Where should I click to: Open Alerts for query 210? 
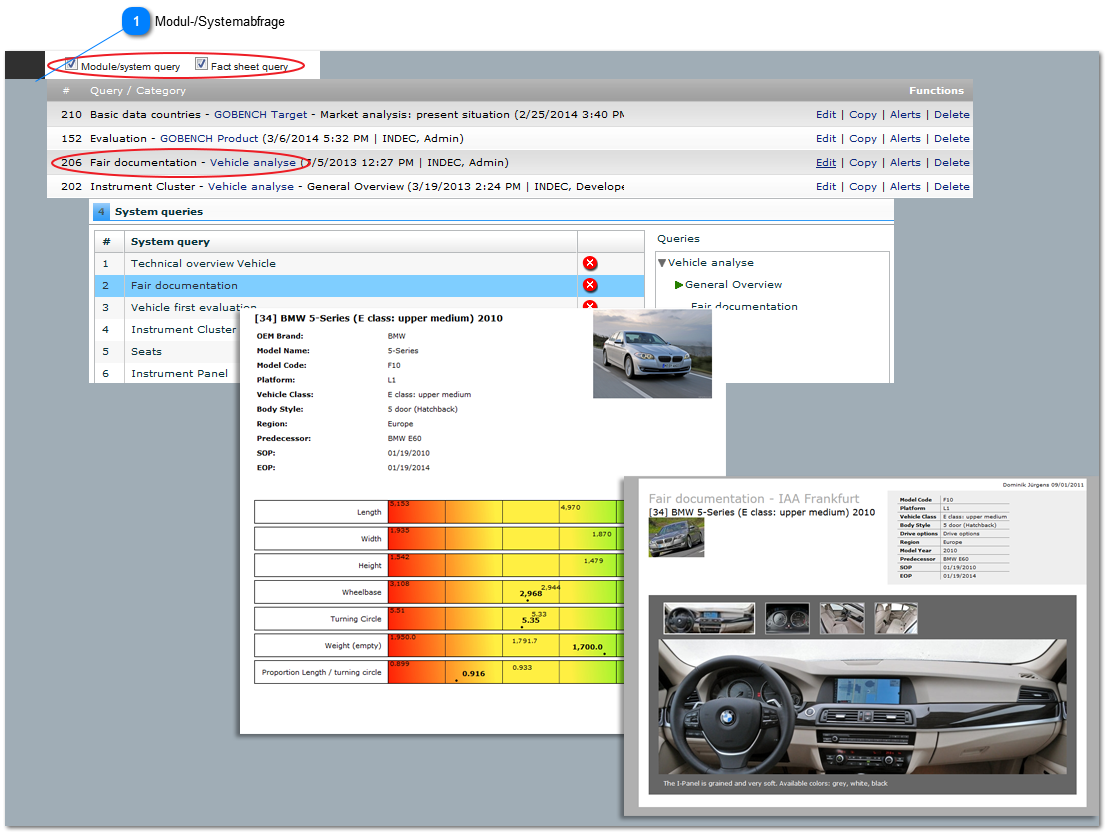tap(905, 114)
